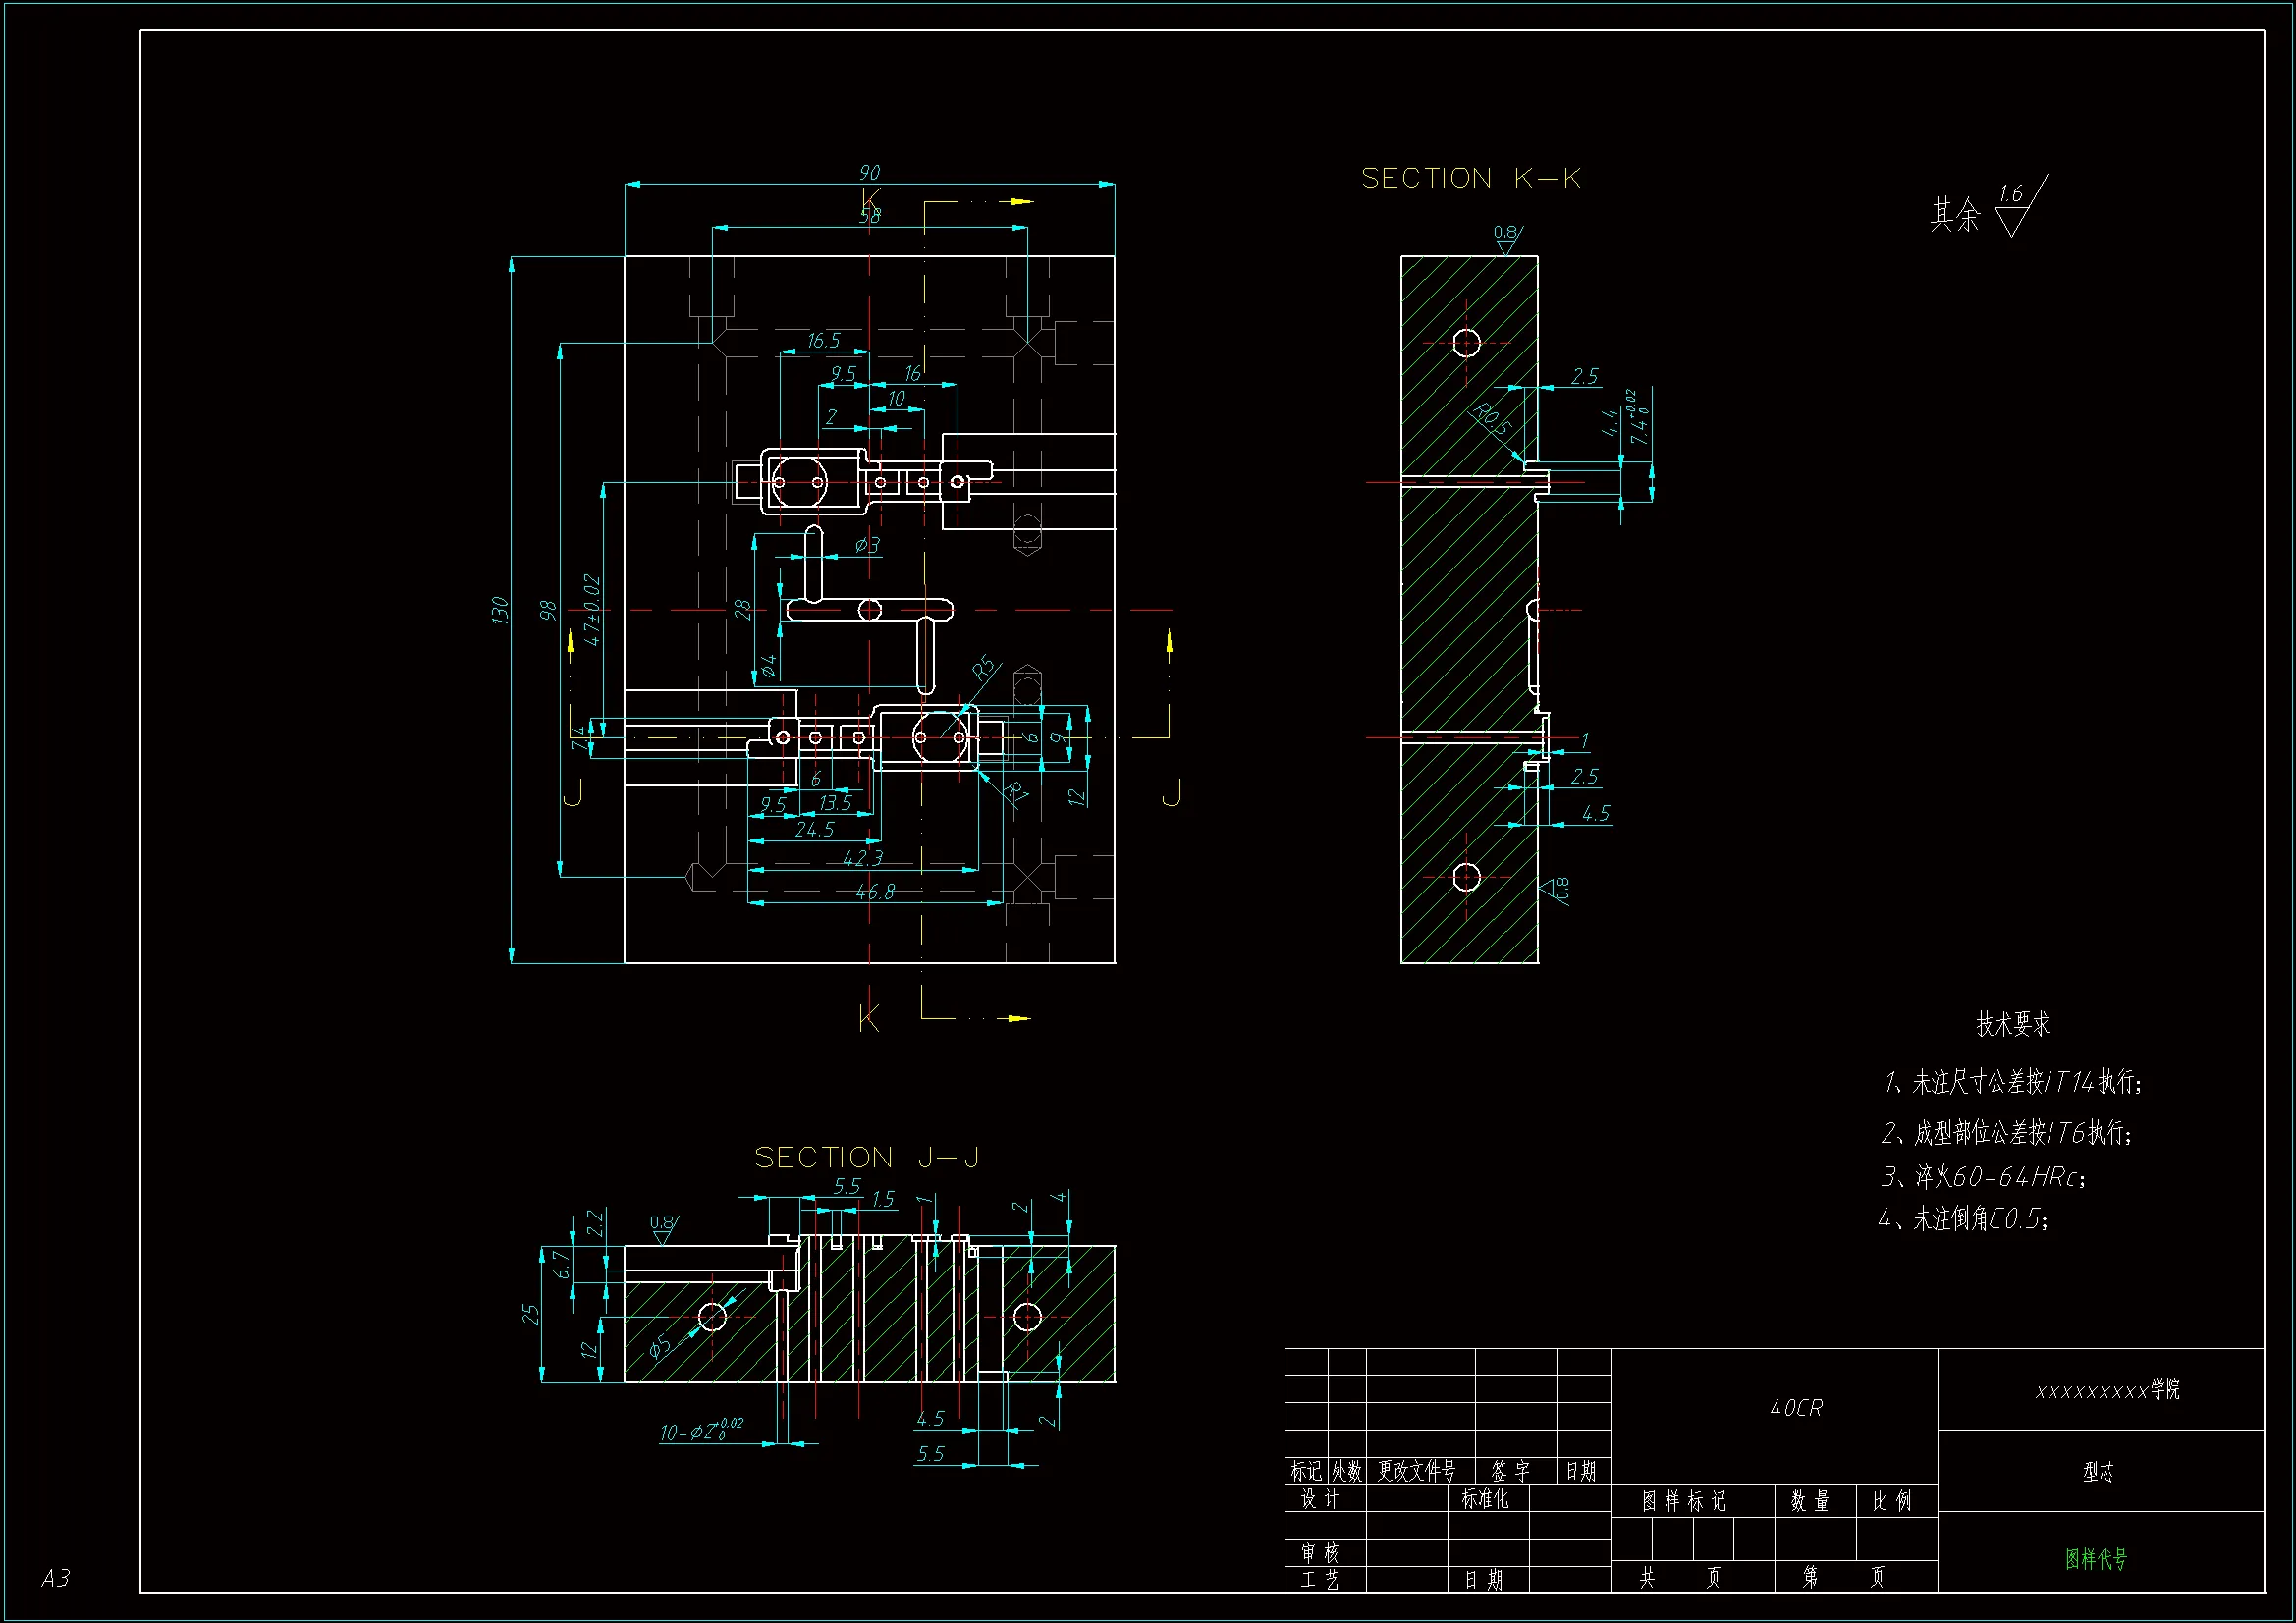Click the 型芯 part name cell

2098,1471
